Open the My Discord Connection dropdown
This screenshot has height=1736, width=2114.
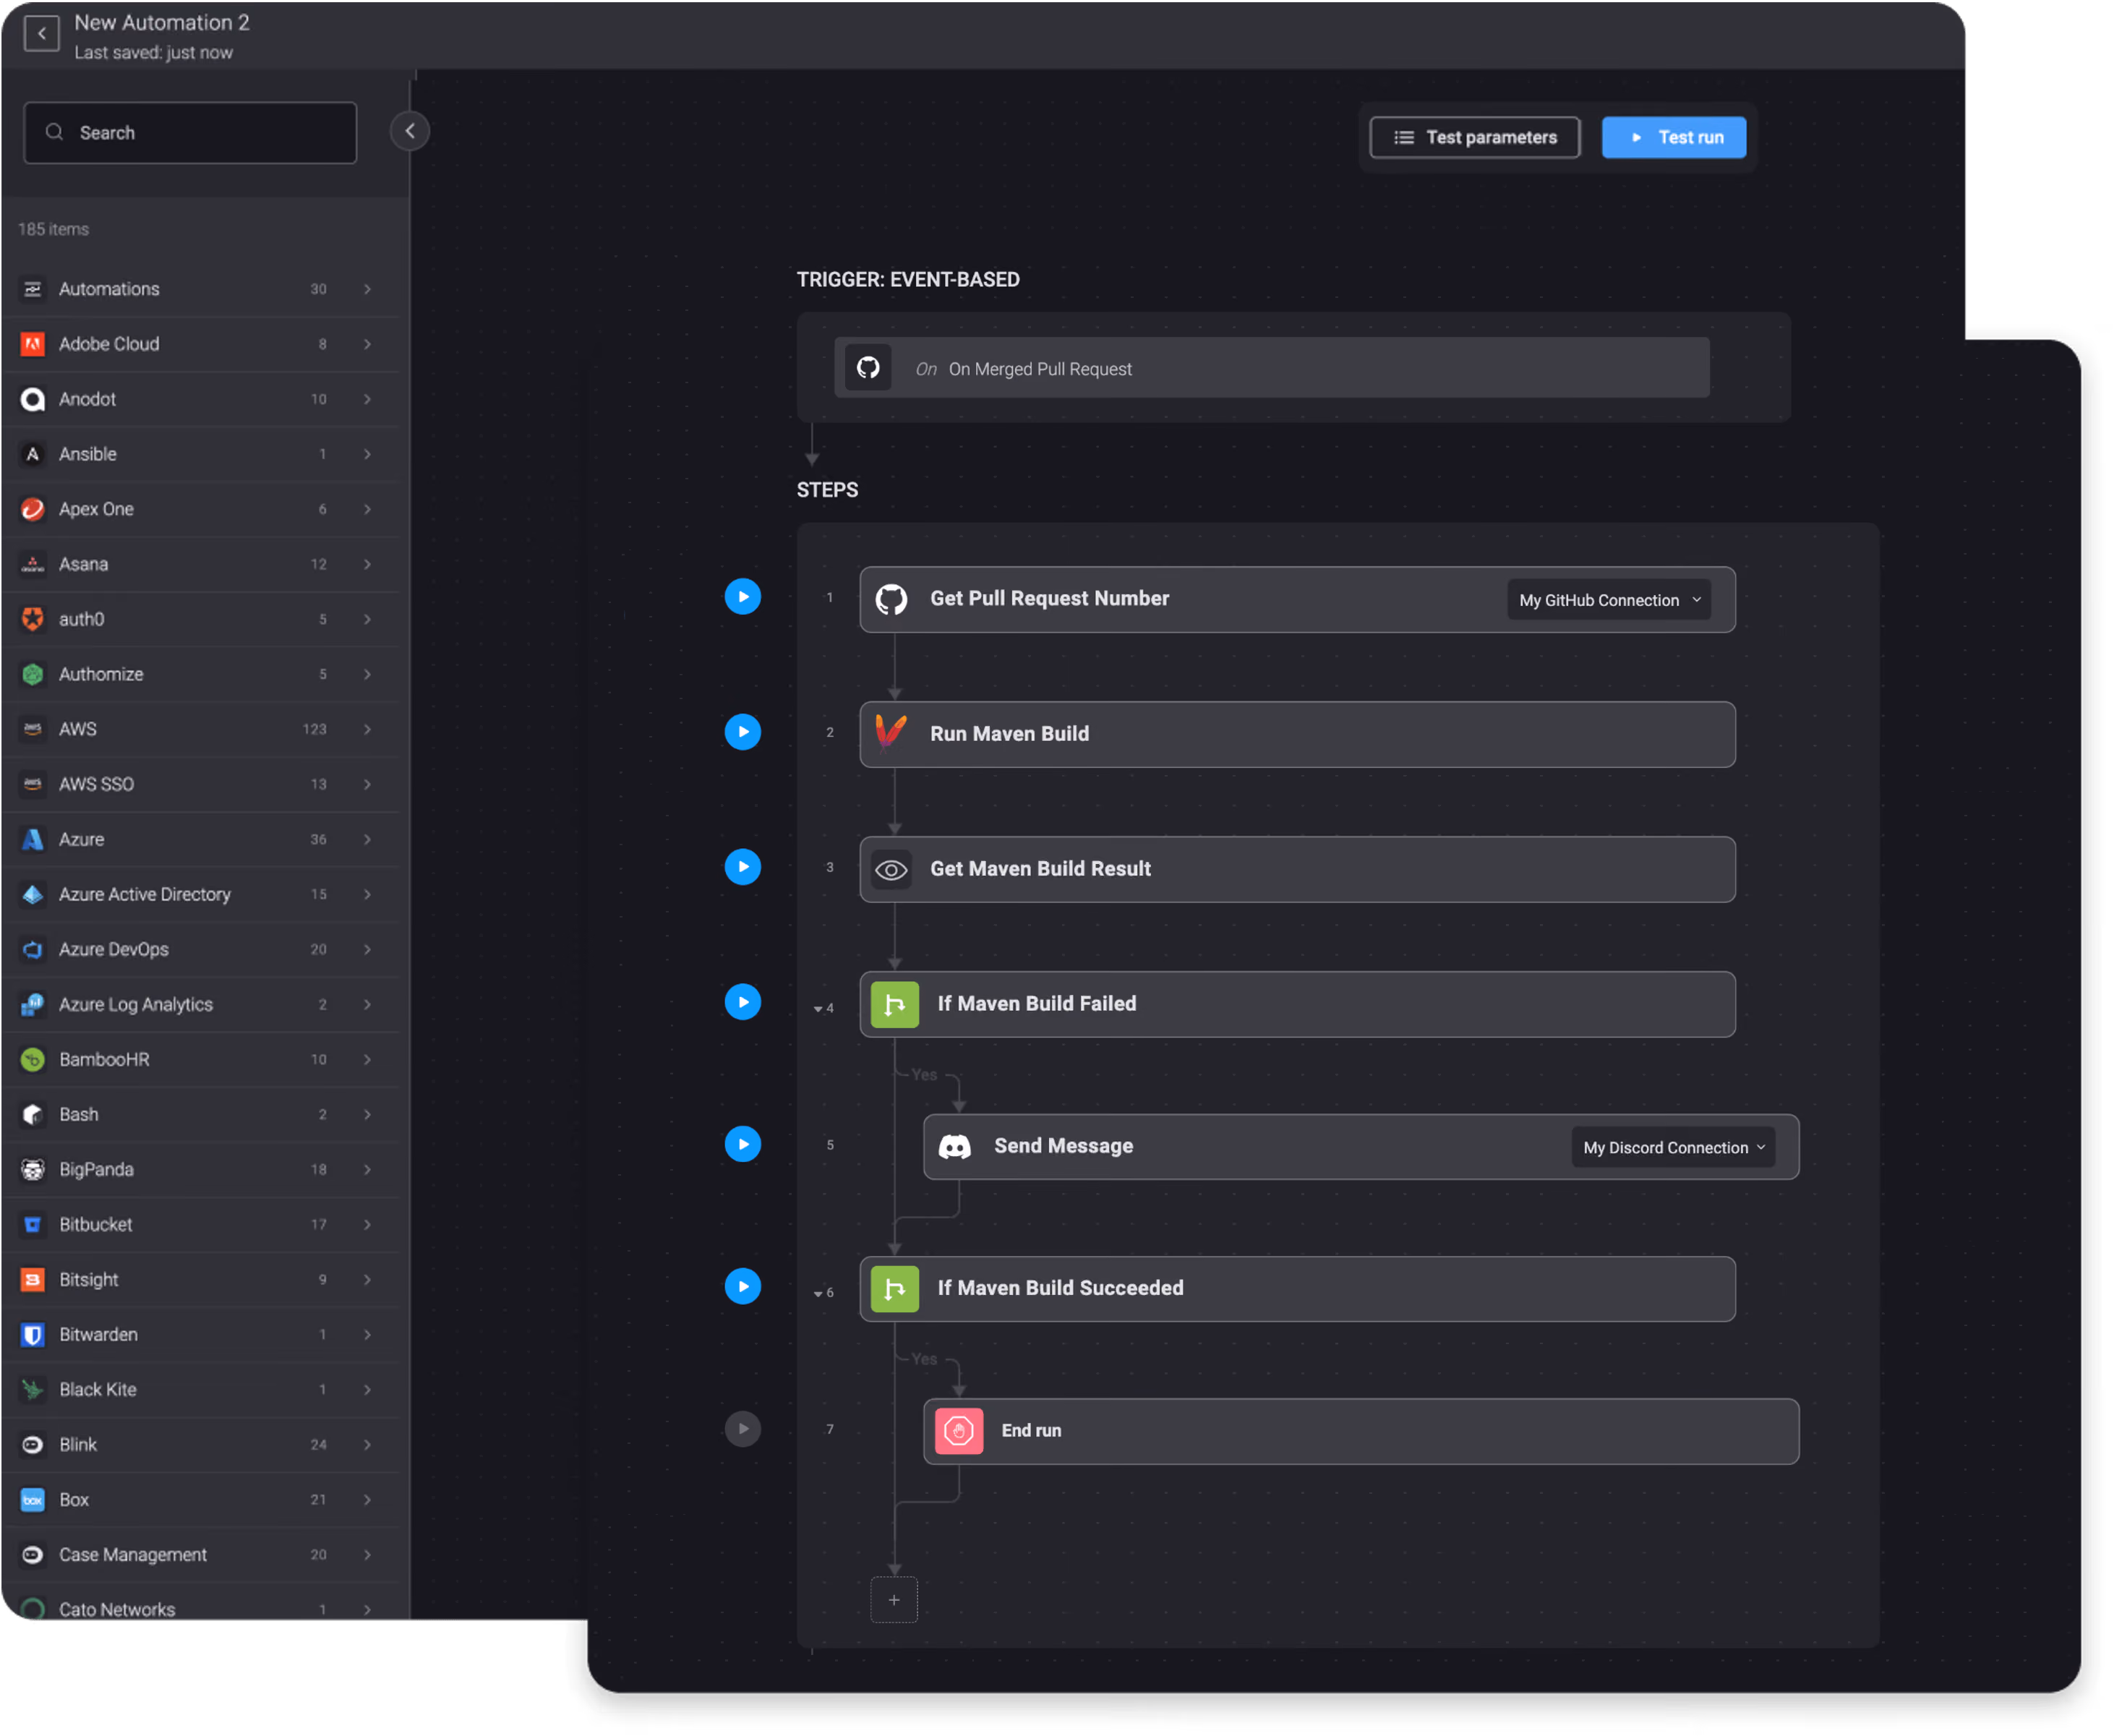point(1673,1148)
